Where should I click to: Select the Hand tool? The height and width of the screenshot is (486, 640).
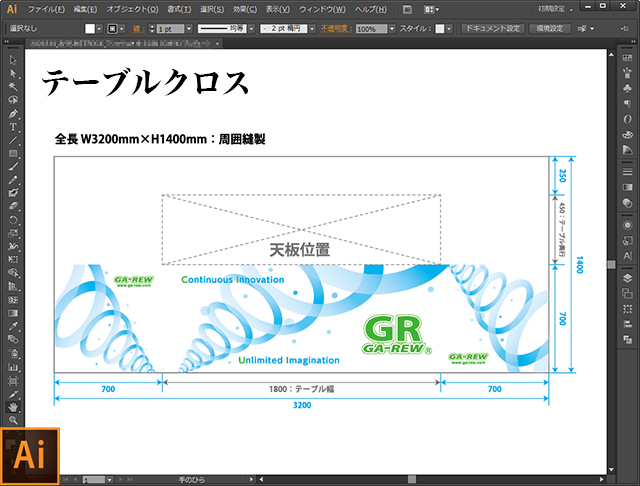13,407
